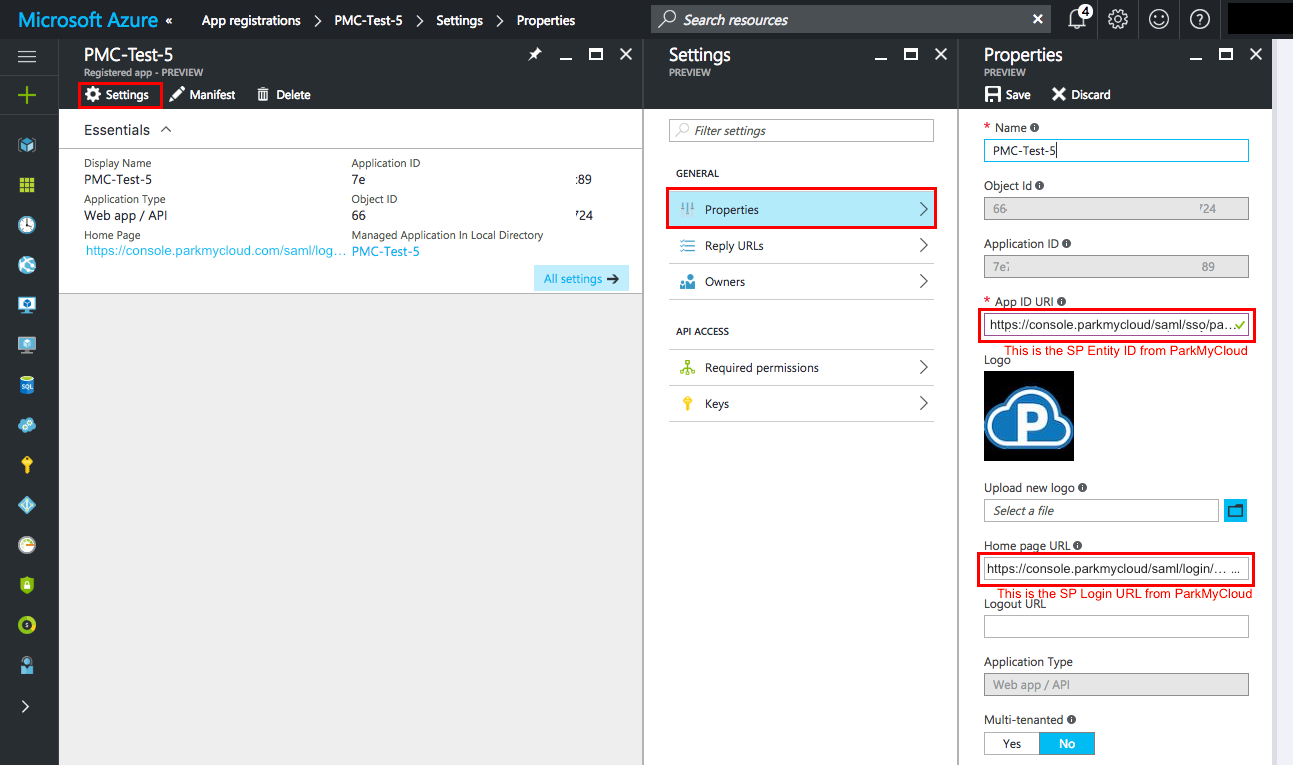This screenshot has width=1293, height=765.
Task: Click the chevron arrow on Owners row
Action: 923,282
